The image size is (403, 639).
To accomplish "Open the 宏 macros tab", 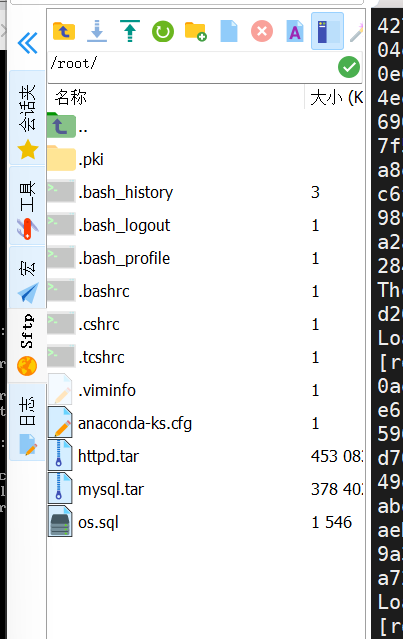I will coord(27,277).
